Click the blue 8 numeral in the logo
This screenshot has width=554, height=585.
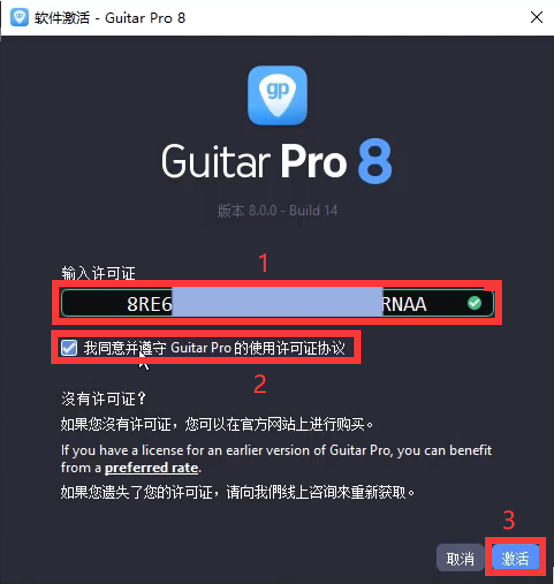[375, 161]
